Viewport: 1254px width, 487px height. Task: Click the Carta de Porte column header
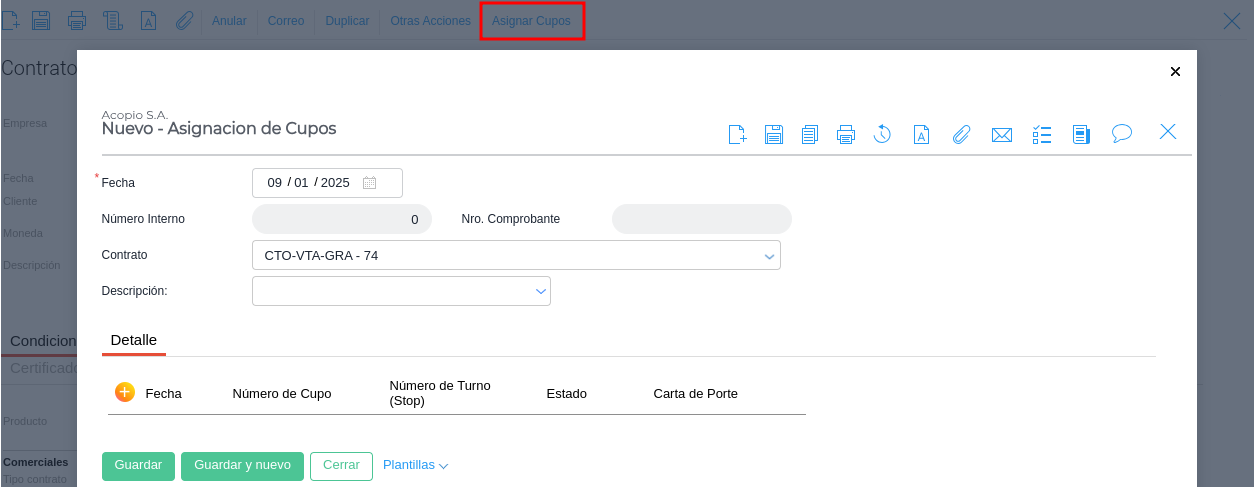pyautogui.click(x=696, y=394)
